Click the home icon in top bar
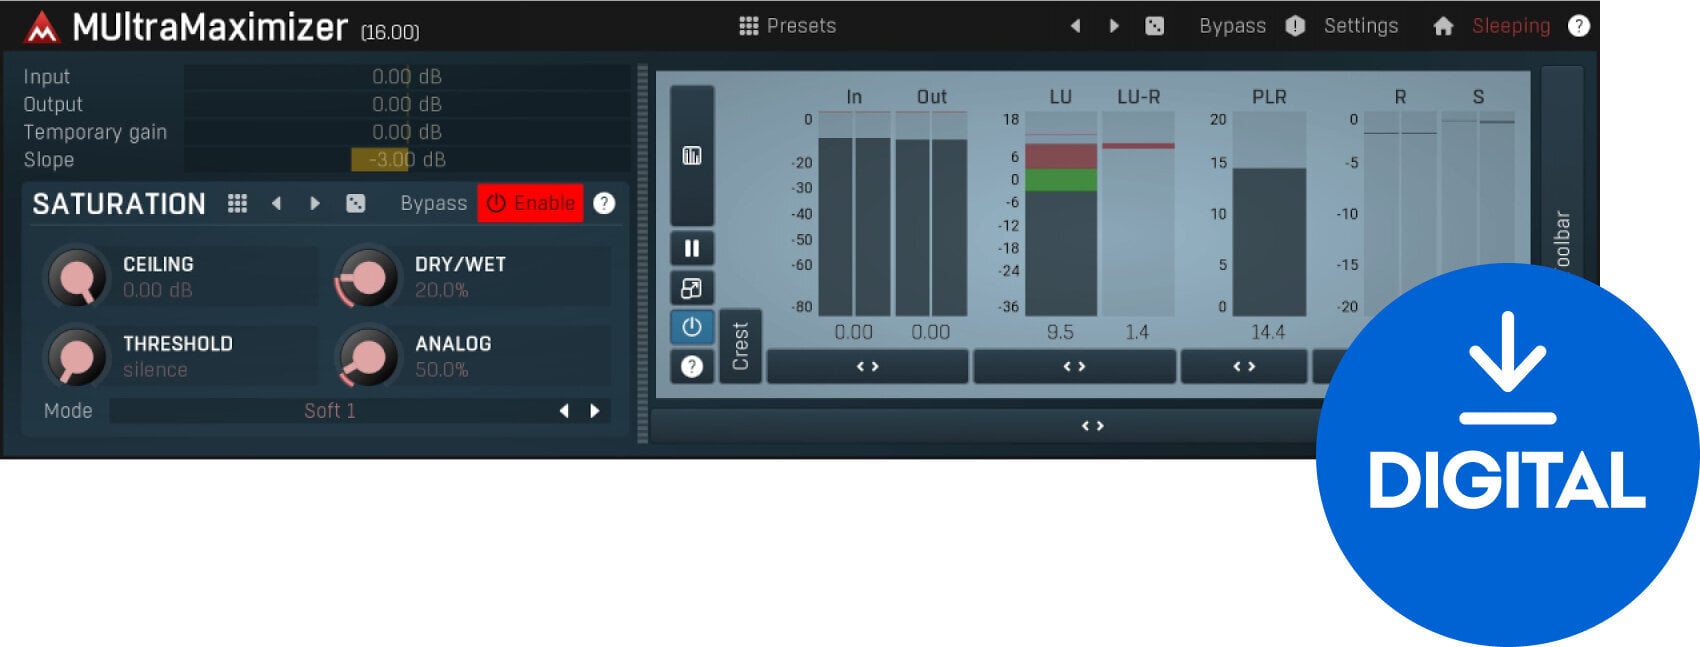The height and width of the screenshot is (647, 1700). (x=1443, y=26)
